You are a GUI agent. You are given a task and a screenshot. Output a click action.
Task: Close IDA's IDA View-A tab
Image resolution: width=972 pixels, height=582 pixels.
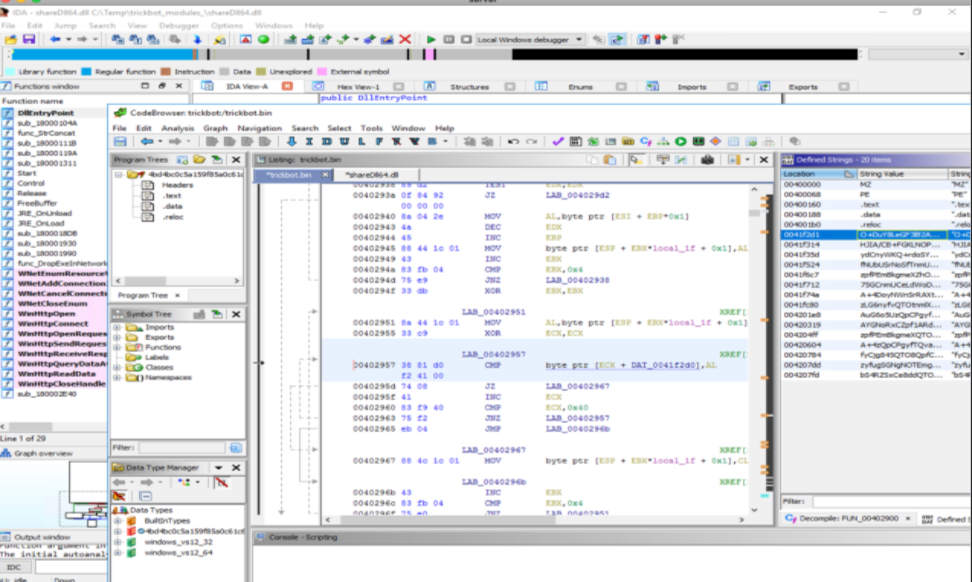click(x=287, y=87)
